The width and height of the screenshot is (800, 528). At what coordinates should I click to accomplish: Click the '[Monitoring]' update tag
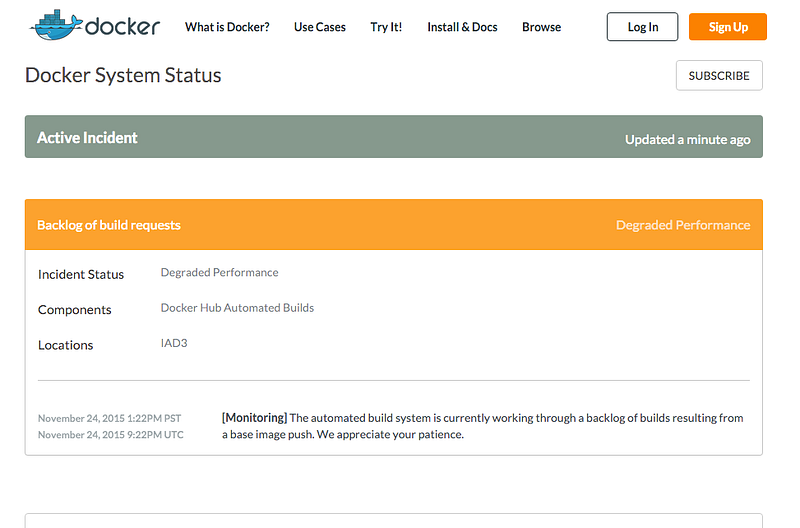pos(255,418)
